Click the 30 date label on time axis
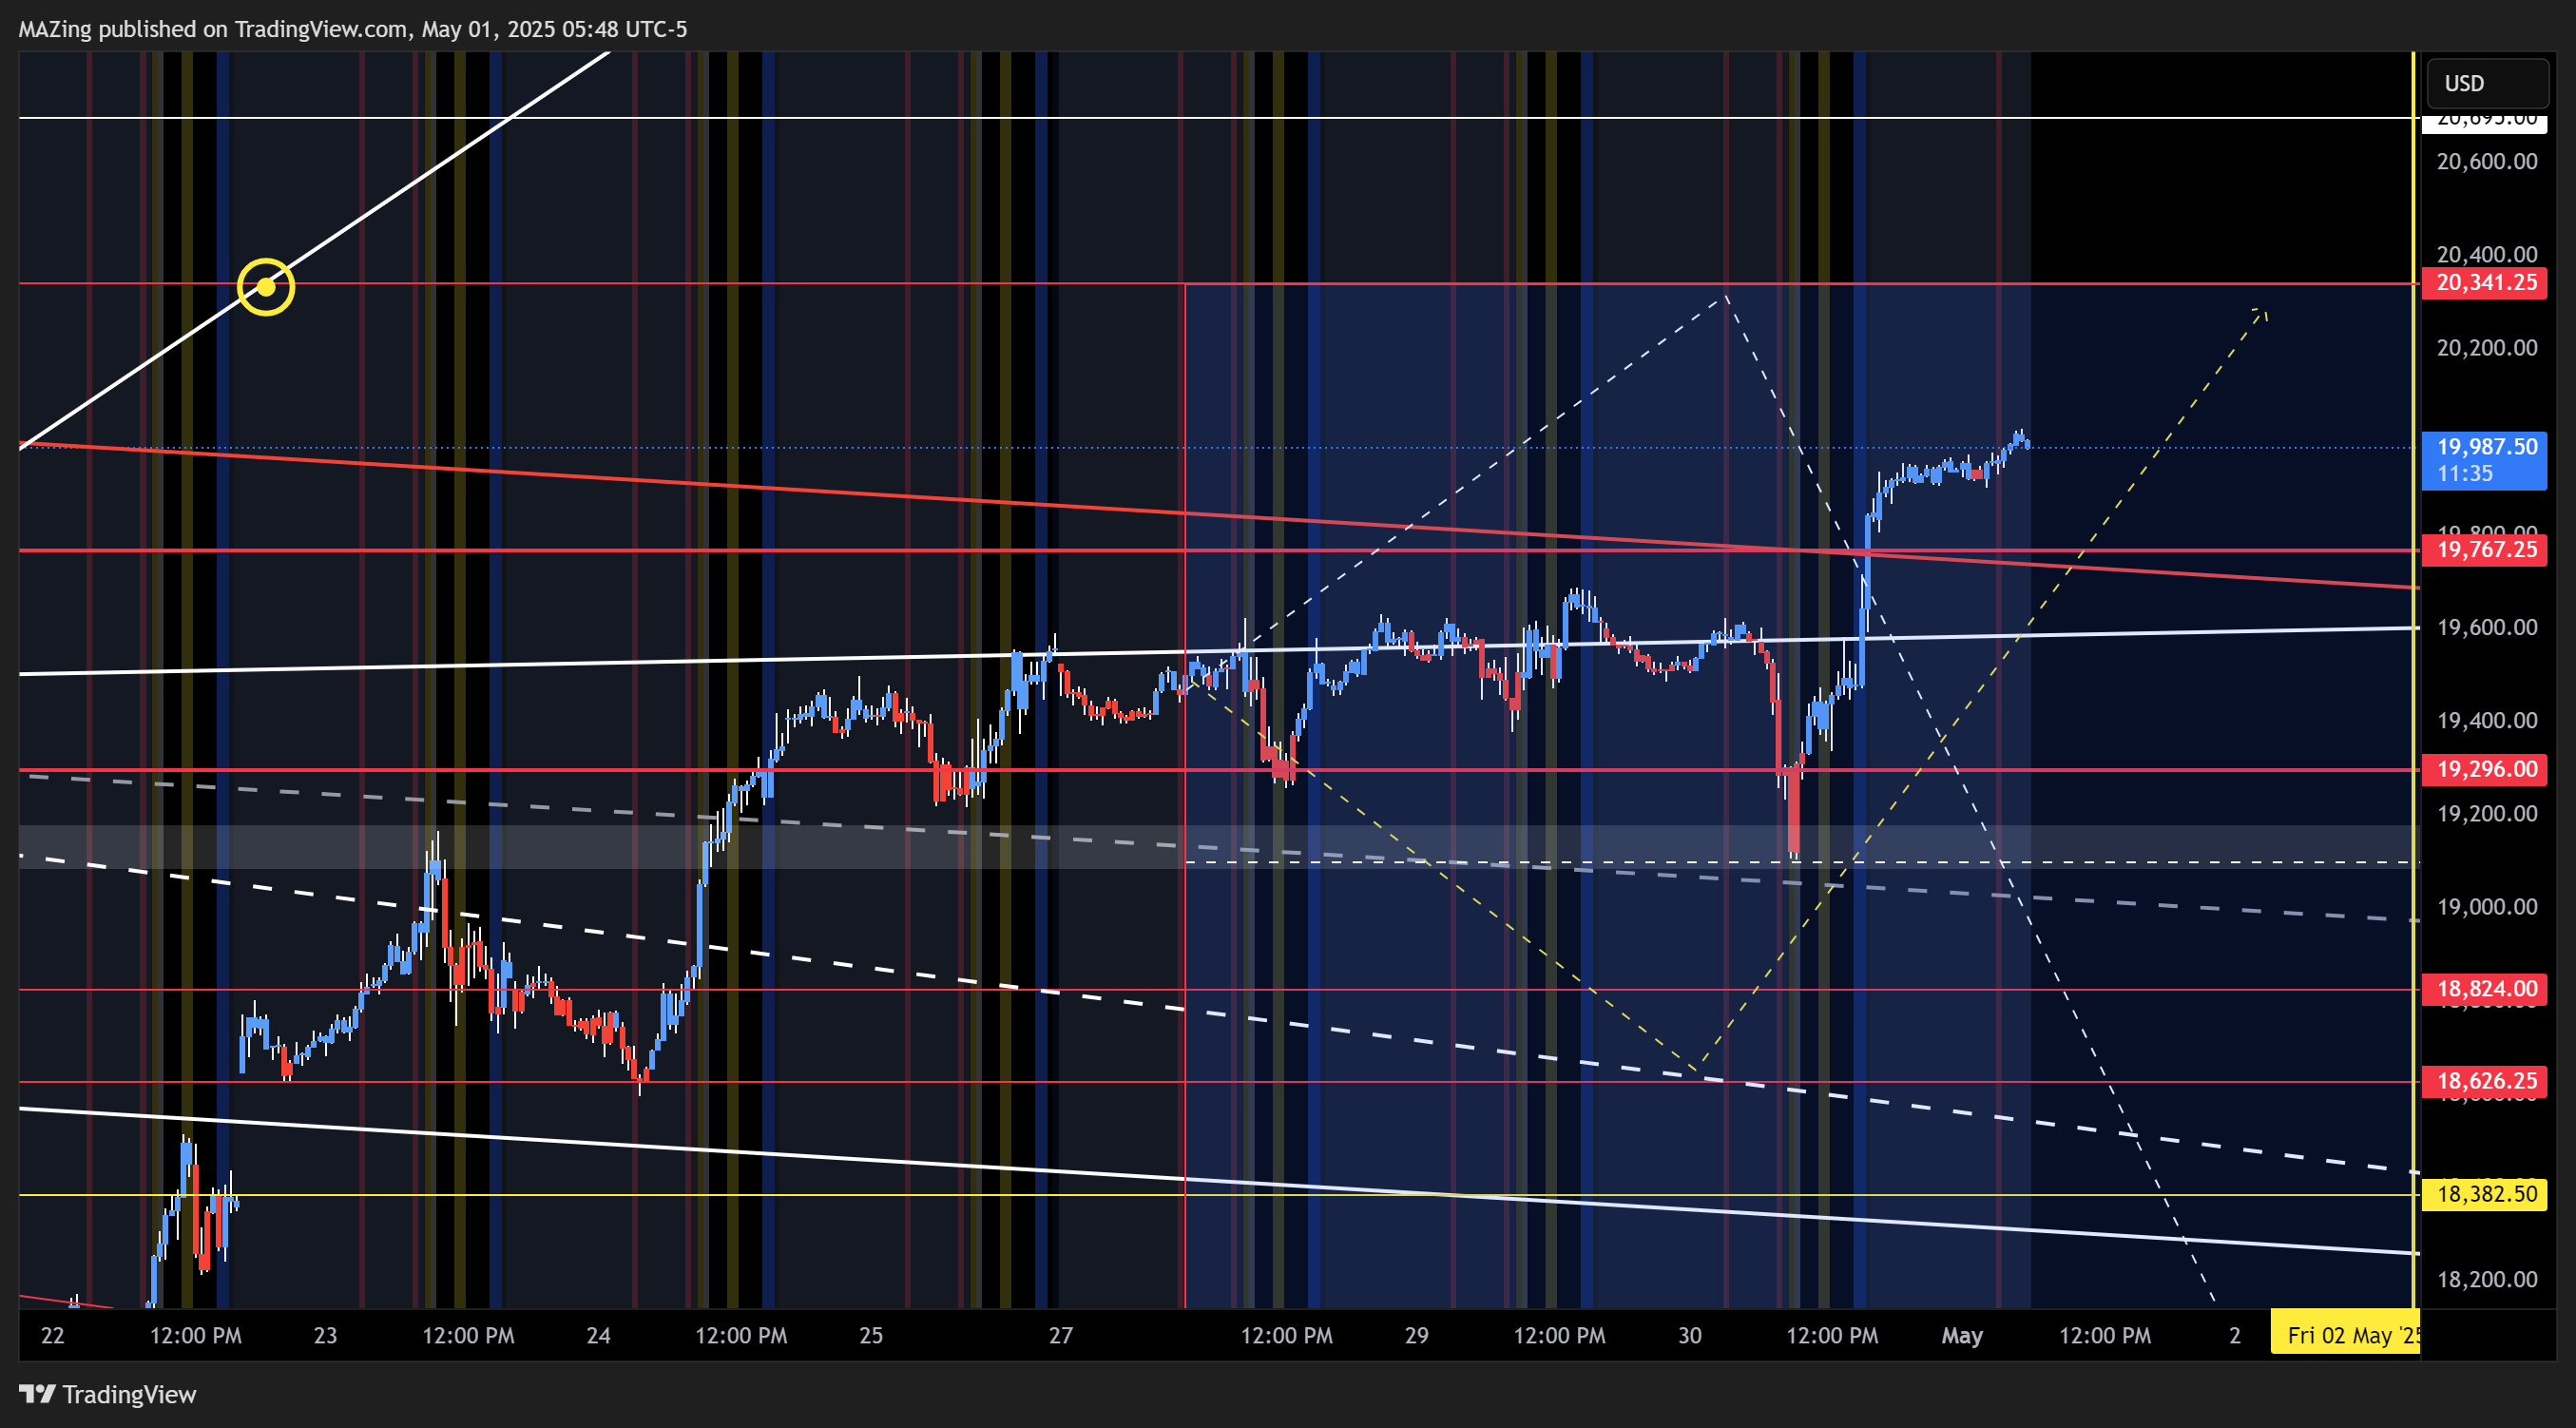Screen dimensions: 2576x1428 click(x=1690, y=1336)
